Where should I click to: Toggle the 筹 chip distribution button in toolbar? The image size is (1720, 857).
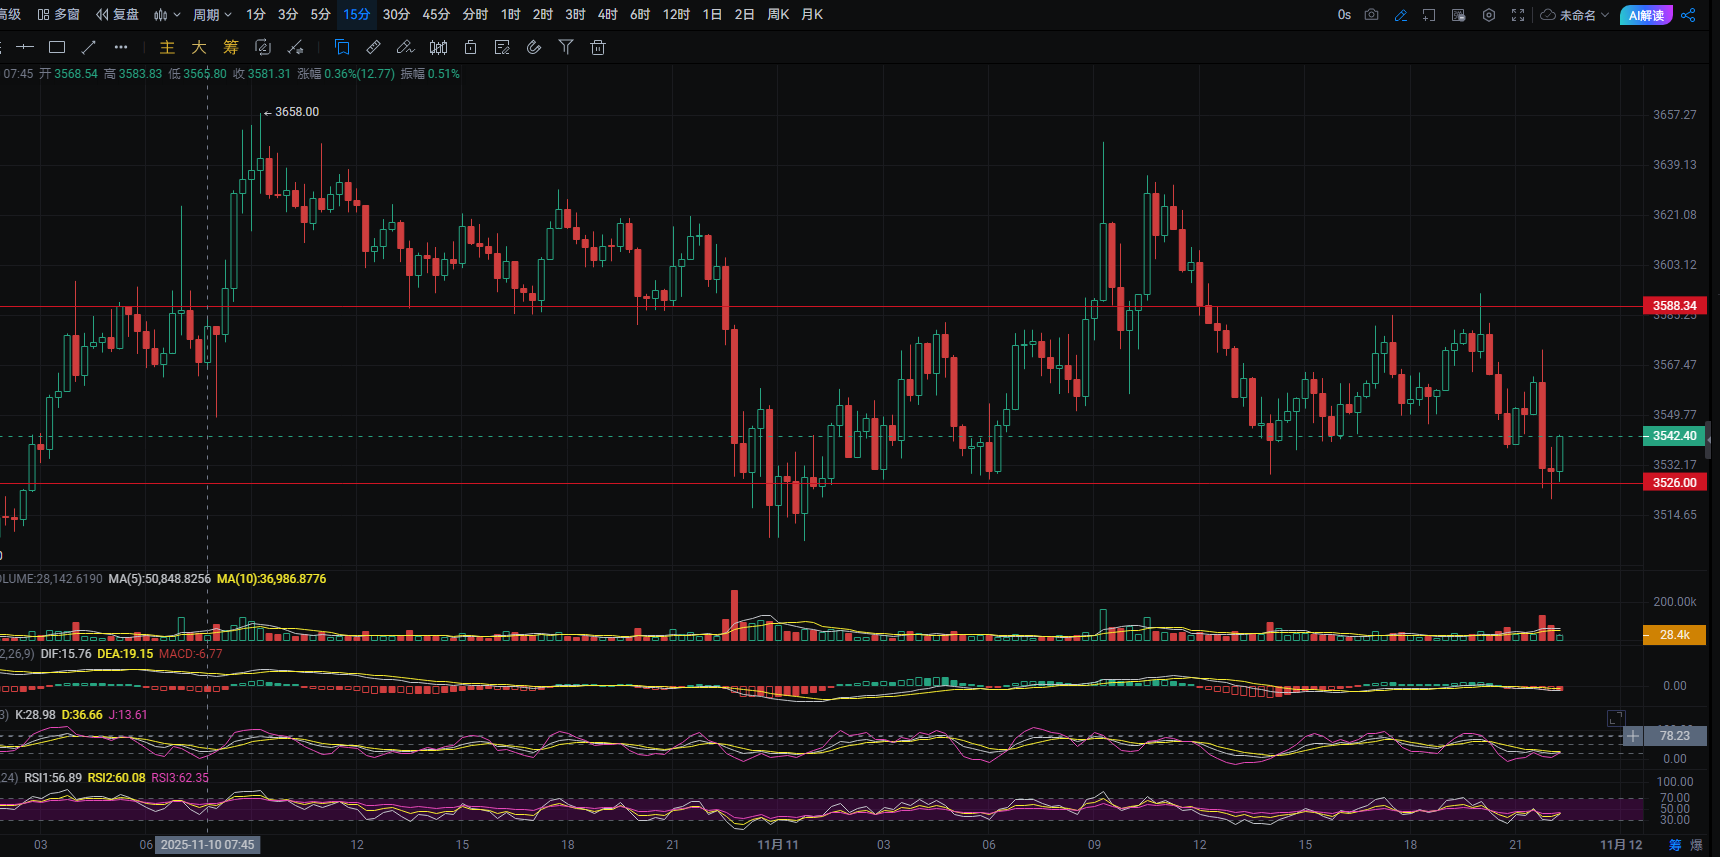(231, 47)
